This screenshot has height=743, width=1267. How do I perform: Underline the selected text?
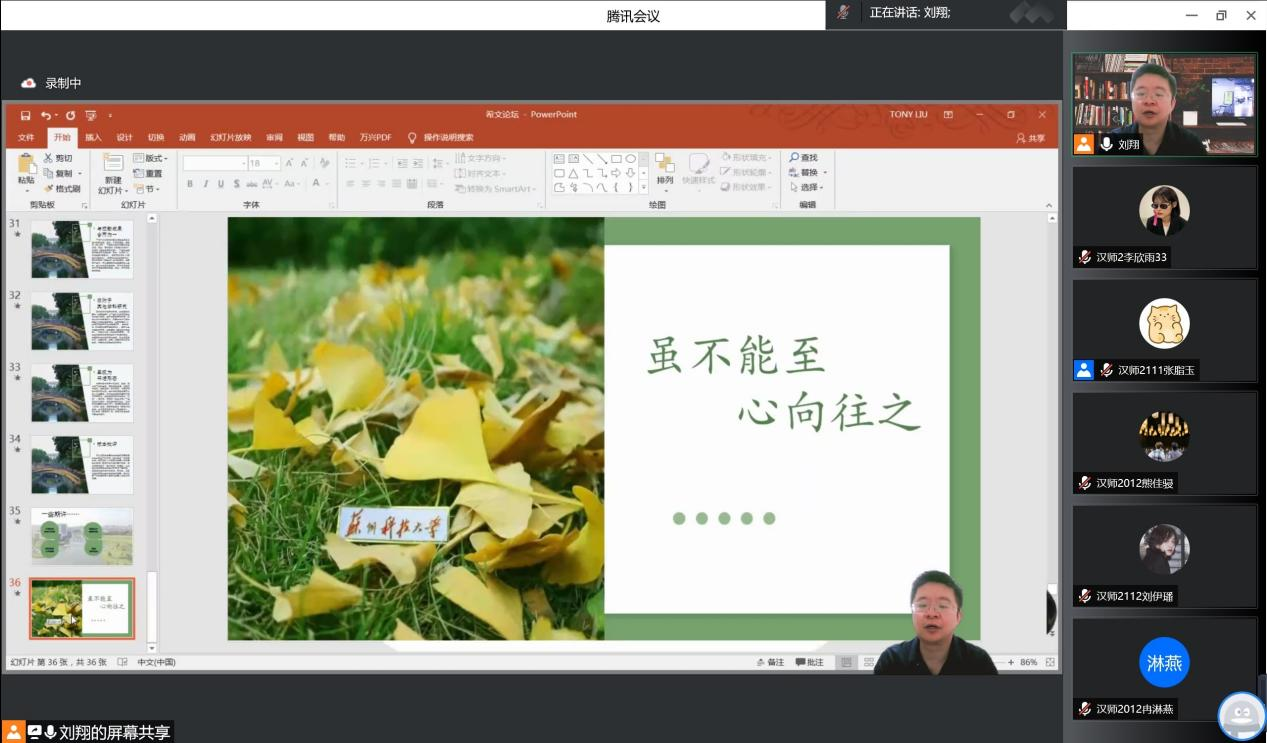[x=221, y=184]
